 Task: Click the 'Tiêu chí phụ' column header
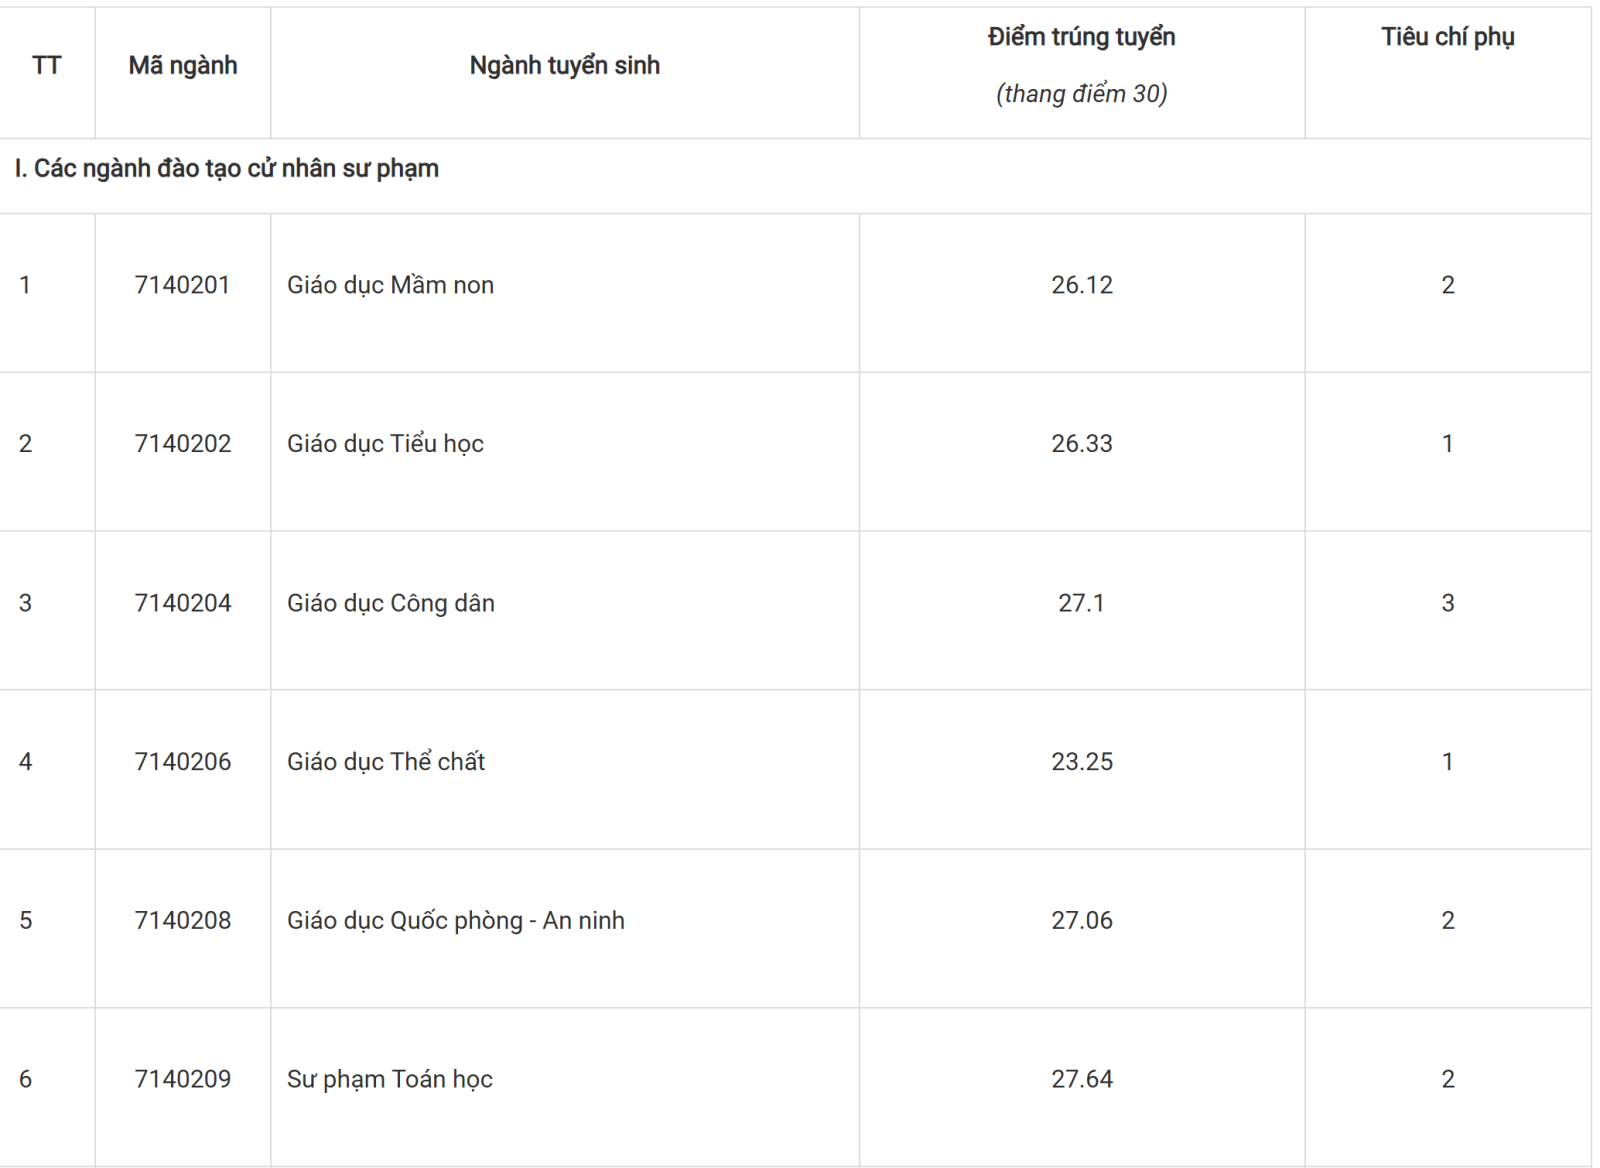coord(1448,37)
